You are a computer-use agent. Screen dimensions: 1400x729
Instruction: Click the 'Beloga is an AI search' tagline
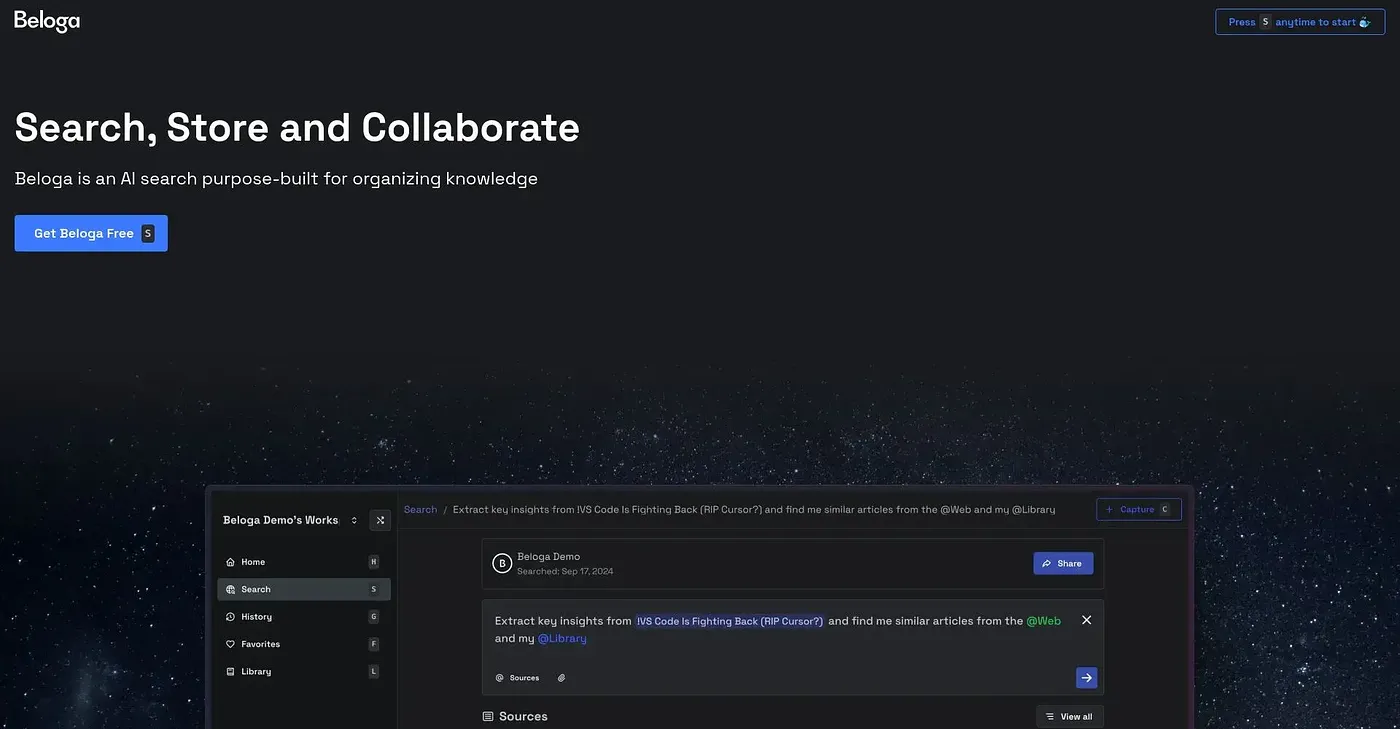tap(276, 179)
